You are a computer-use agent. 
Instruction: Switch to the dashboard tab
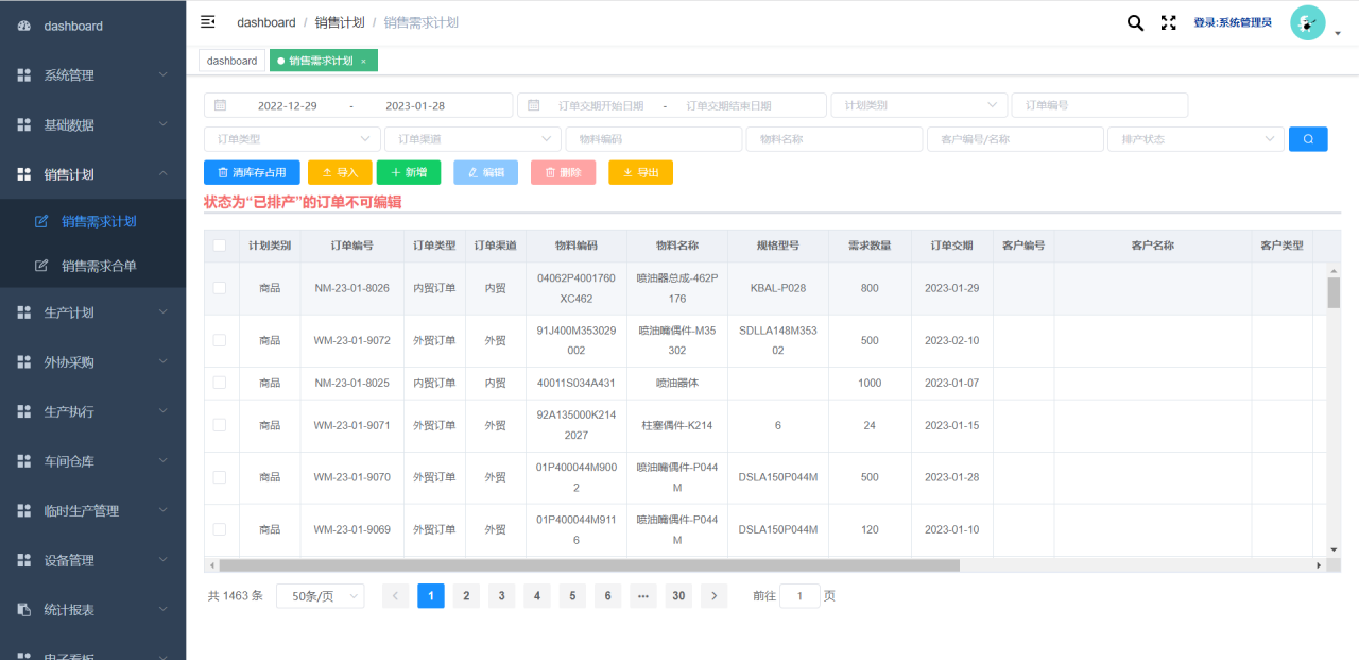[231, 60]
